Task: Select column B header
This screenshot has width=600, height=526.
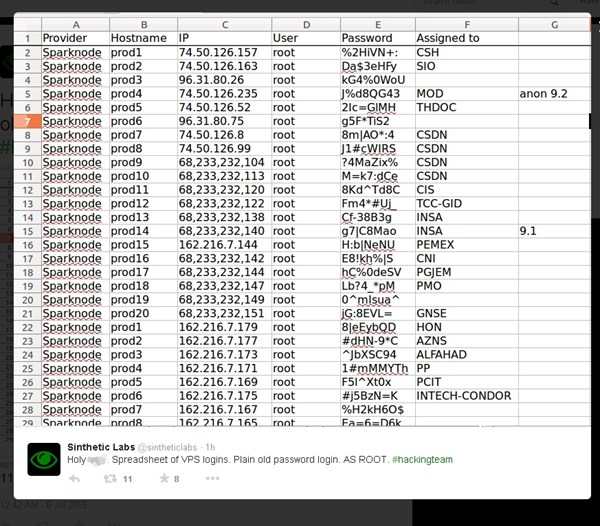Action: tap(144, 25)
